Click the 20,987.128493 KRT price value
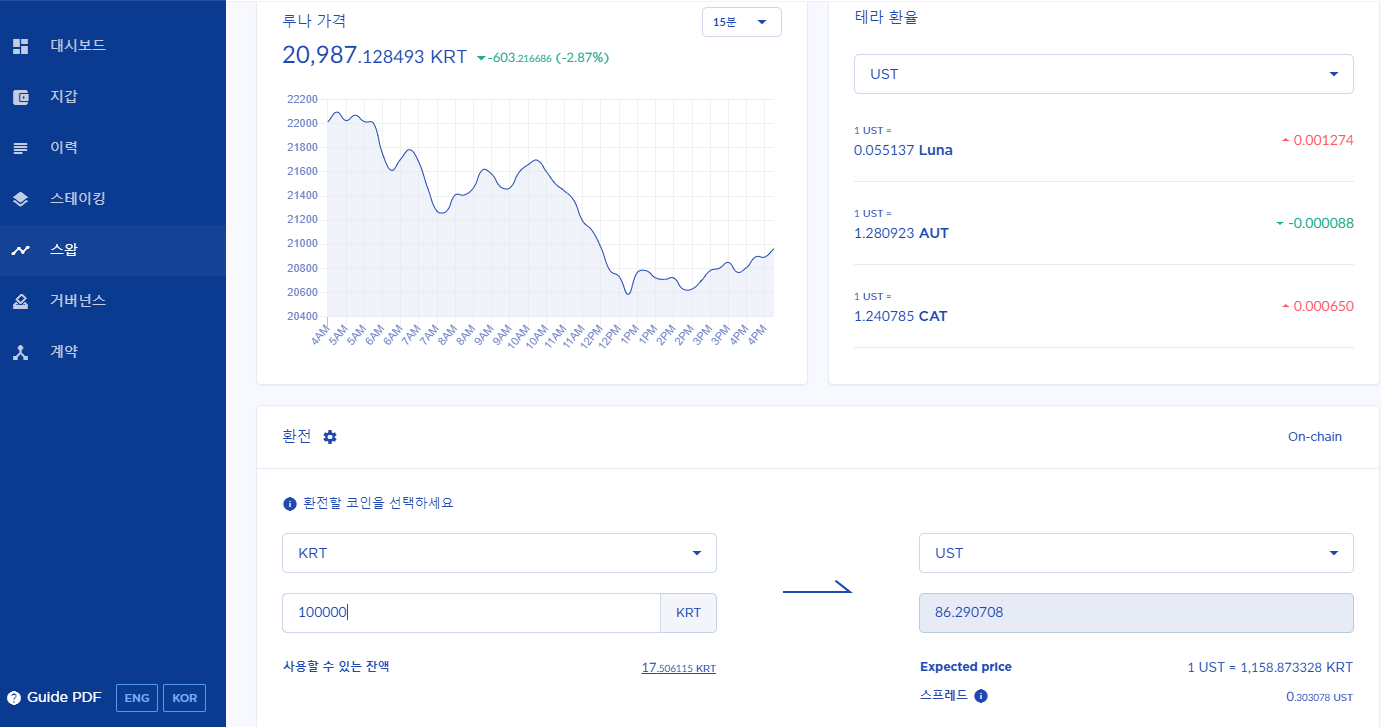This screenshot has height=727, width=1381. (x=374, y=56)
